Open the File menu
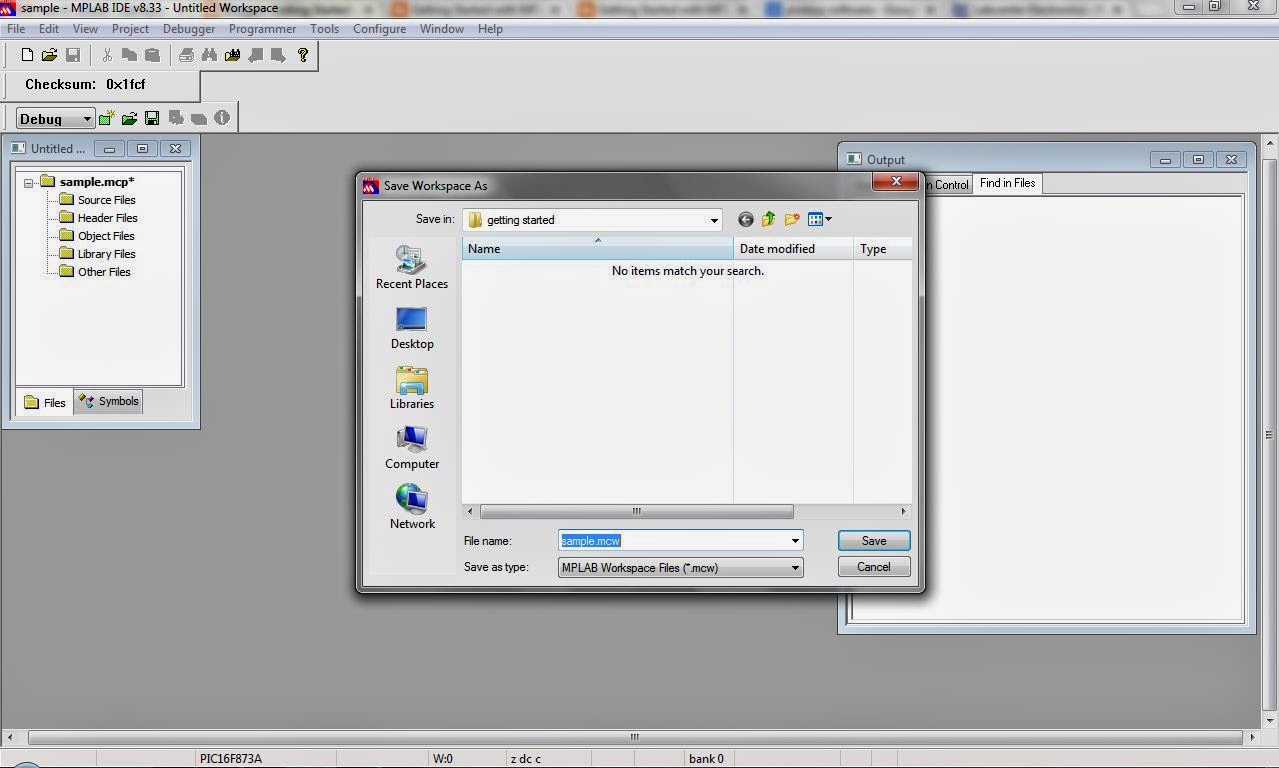This screenshot has height=768, width=1279. tap(16, 29)
